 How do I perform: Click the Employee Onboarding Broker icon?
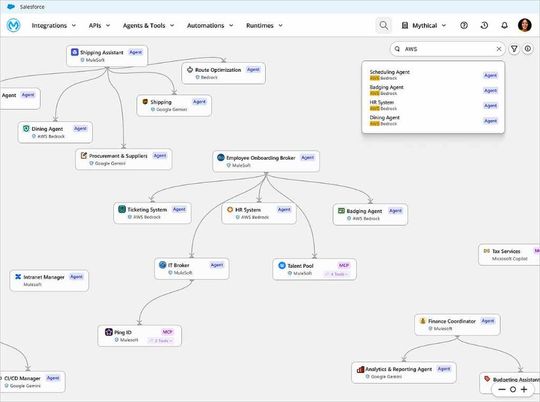point(221,157)
